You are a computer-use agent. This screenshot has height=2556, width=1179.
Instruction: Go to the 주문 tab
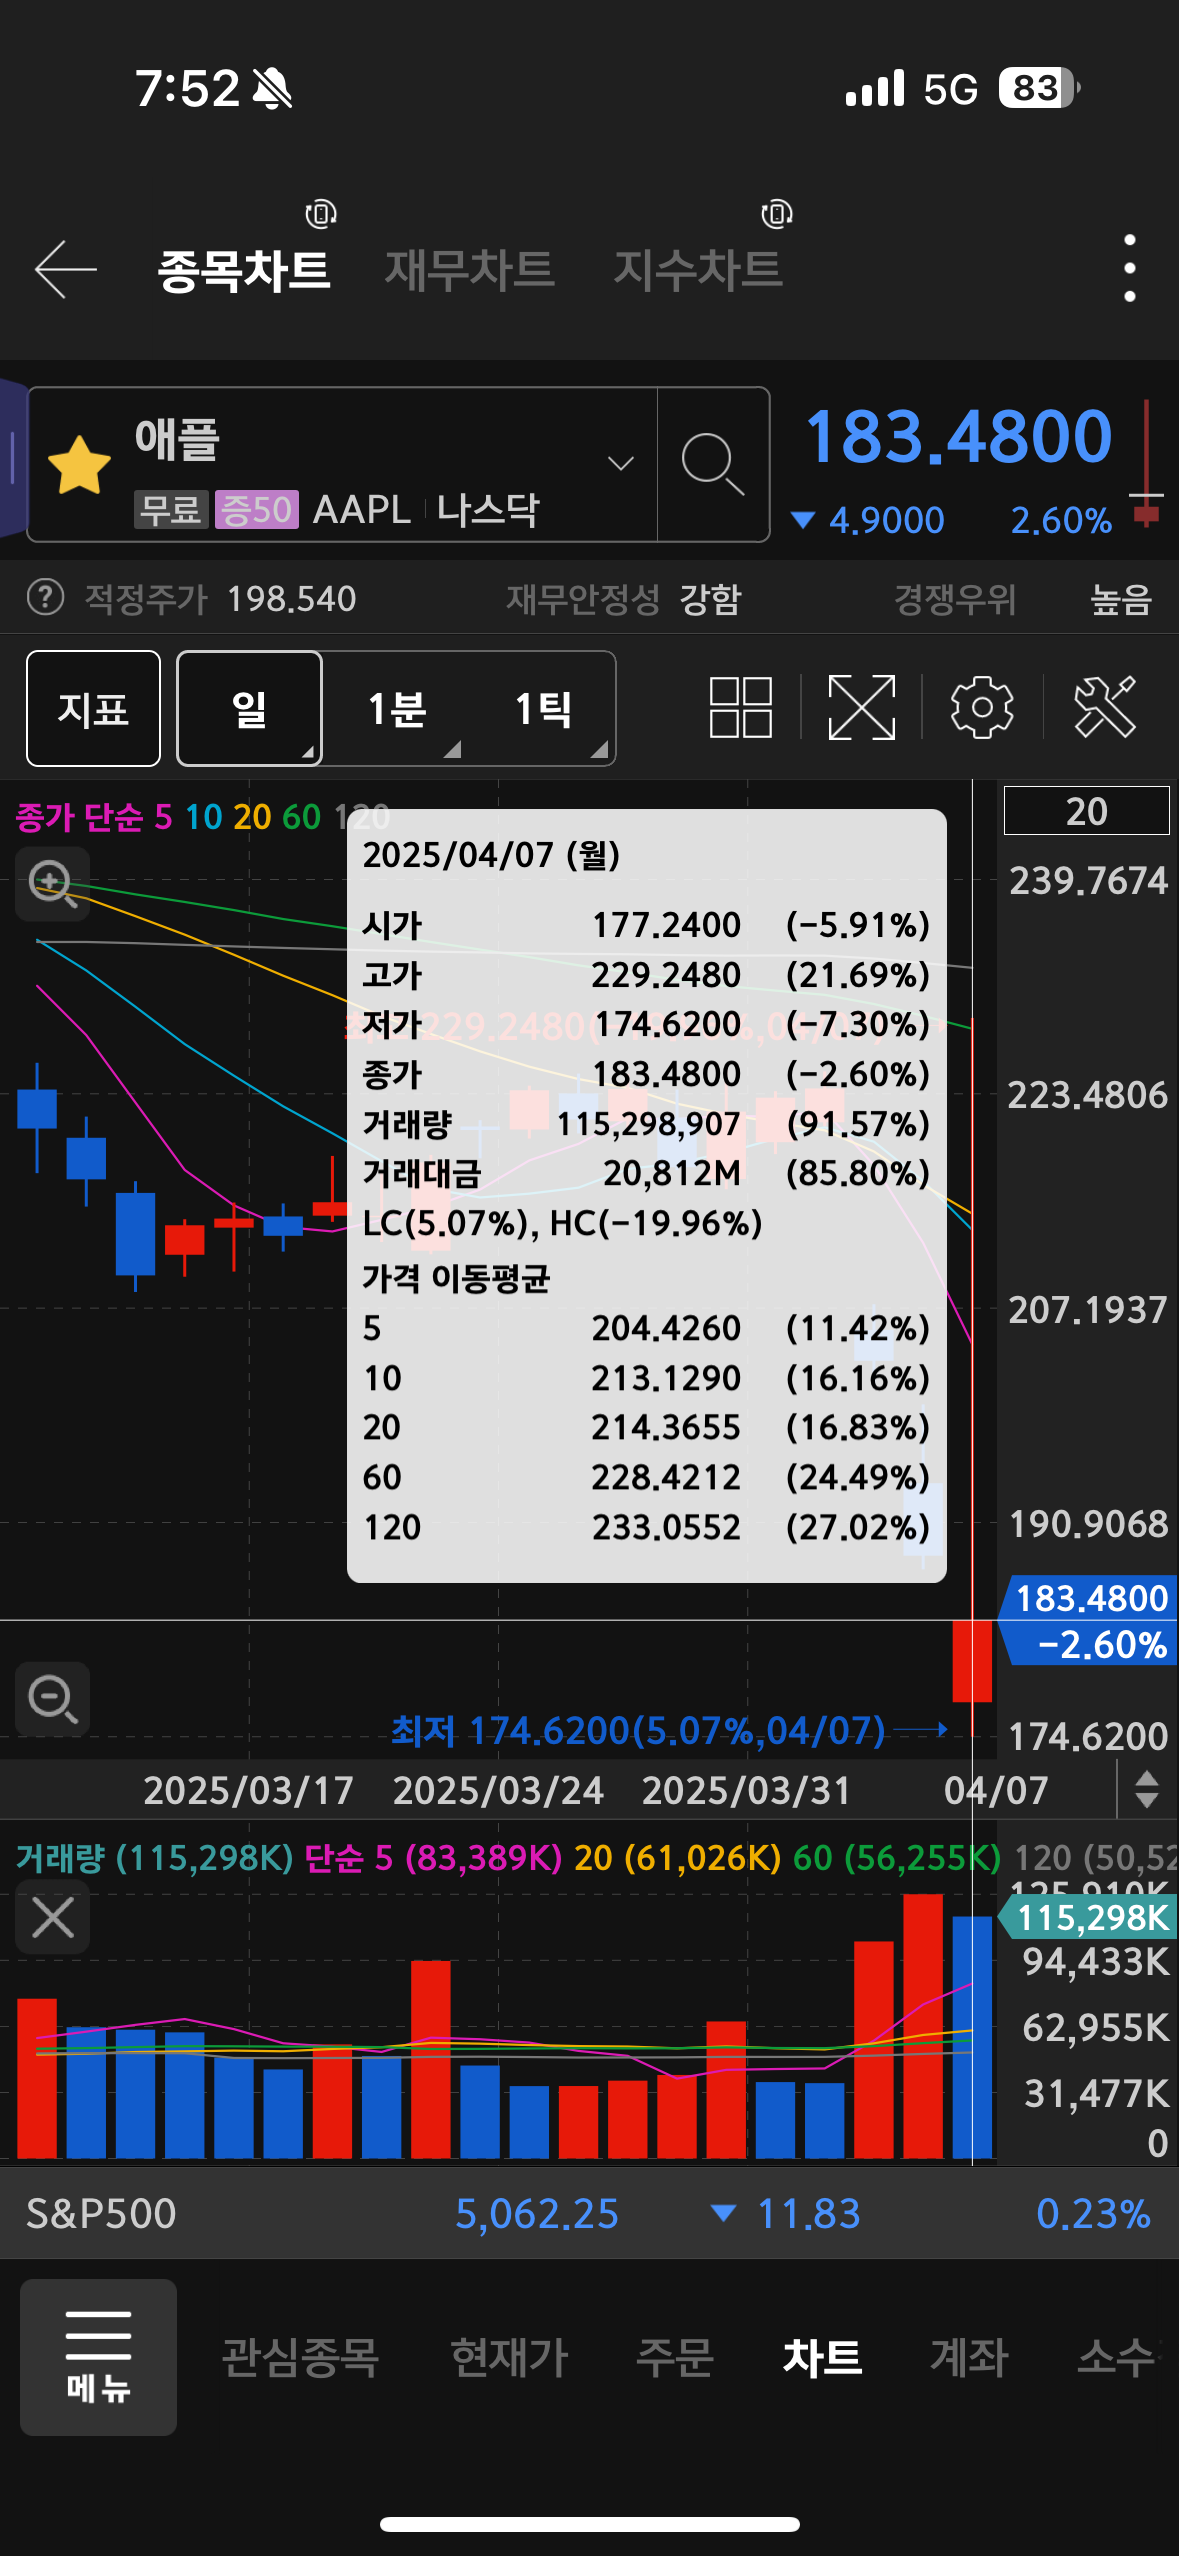click(x=675, y=2357)
